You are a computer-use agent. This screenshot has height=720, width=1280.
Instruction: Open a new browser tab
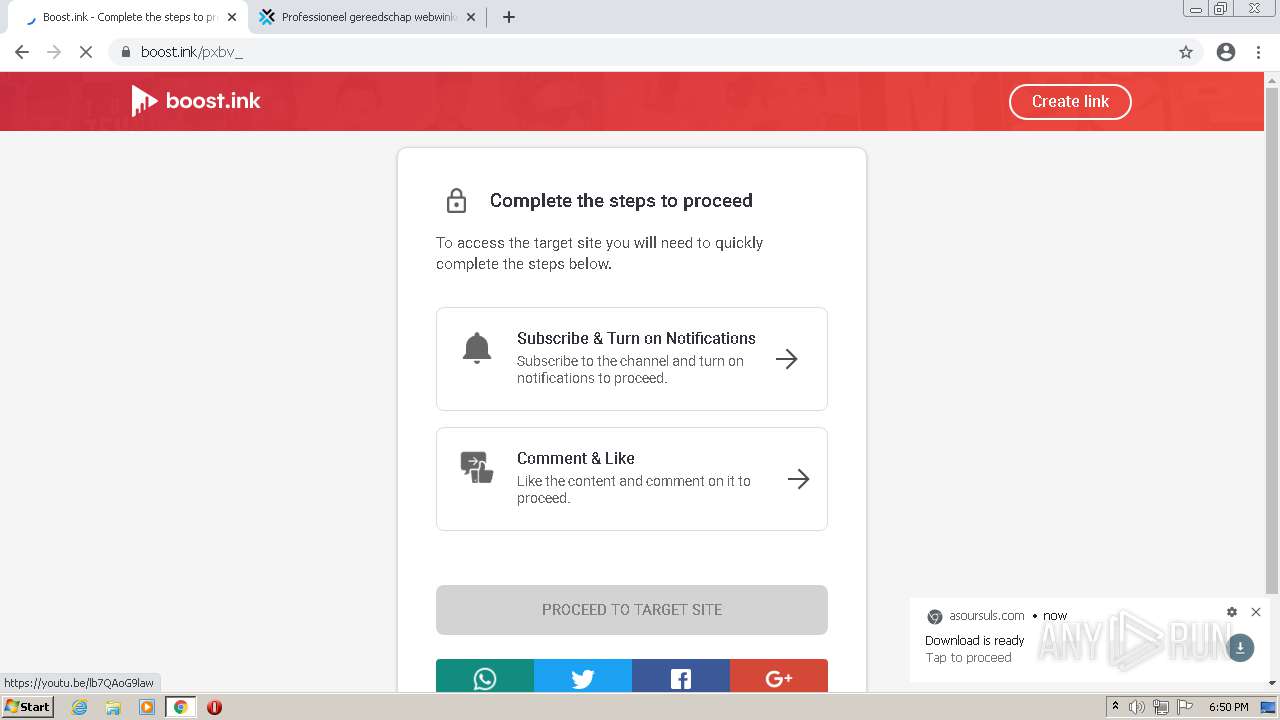[x=508, y=17]
